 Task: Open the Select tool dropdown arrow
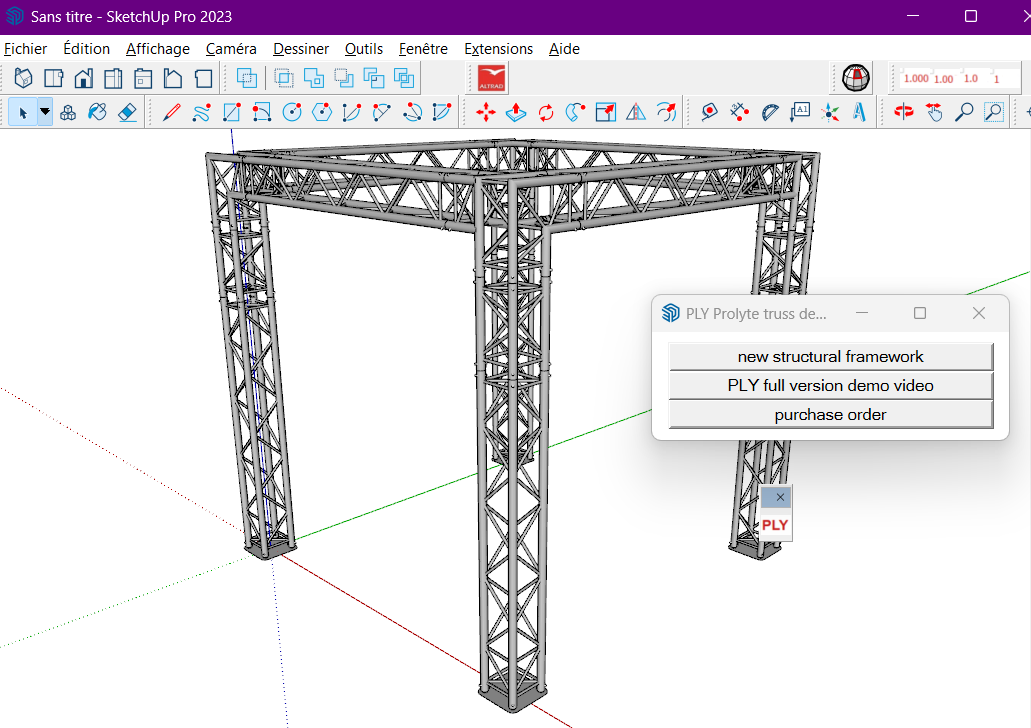click(44, 112)
